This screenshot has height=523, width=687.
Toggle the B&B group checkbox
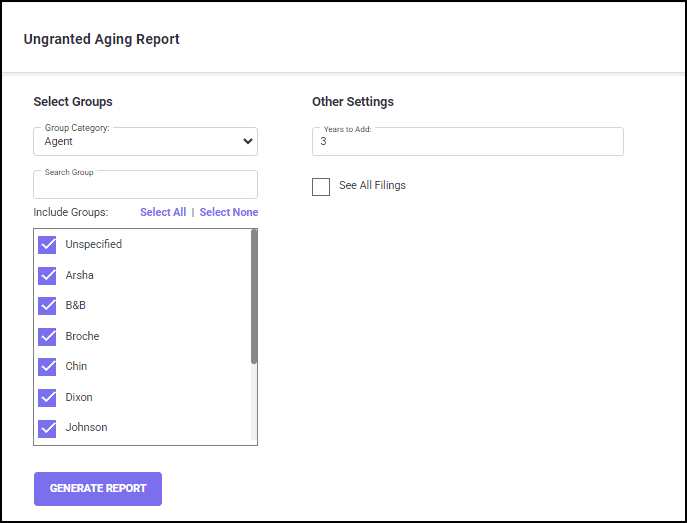tap(47, 306)
